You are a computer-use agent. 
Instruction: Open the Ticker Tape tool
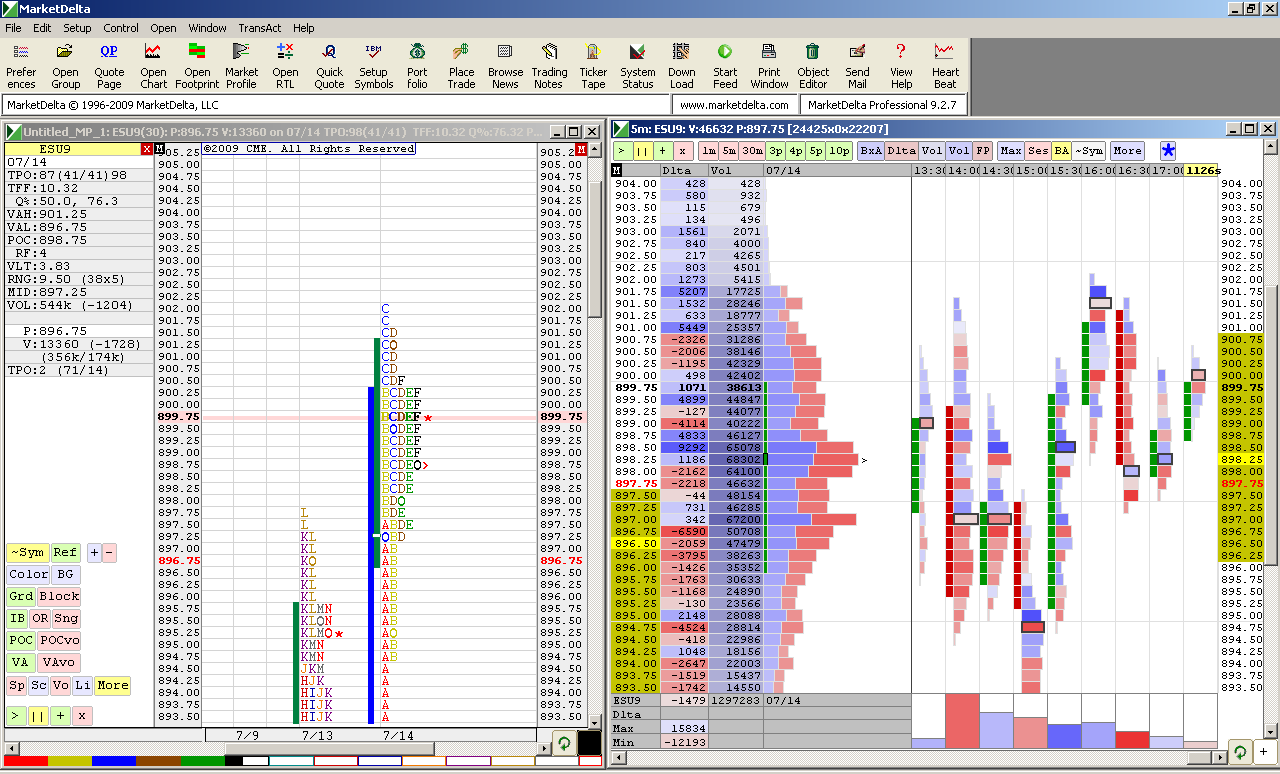pyautogui.click(x=593, y=64)
